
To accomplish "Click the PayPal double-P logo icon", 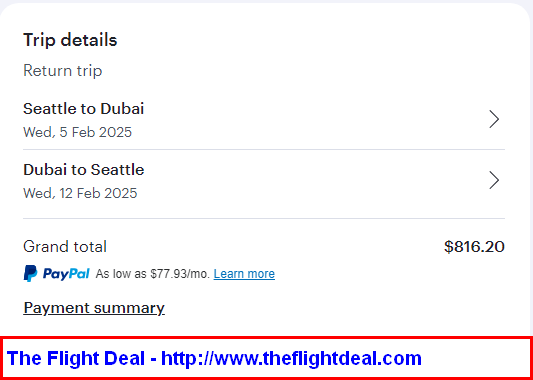I will pos(30,274).
